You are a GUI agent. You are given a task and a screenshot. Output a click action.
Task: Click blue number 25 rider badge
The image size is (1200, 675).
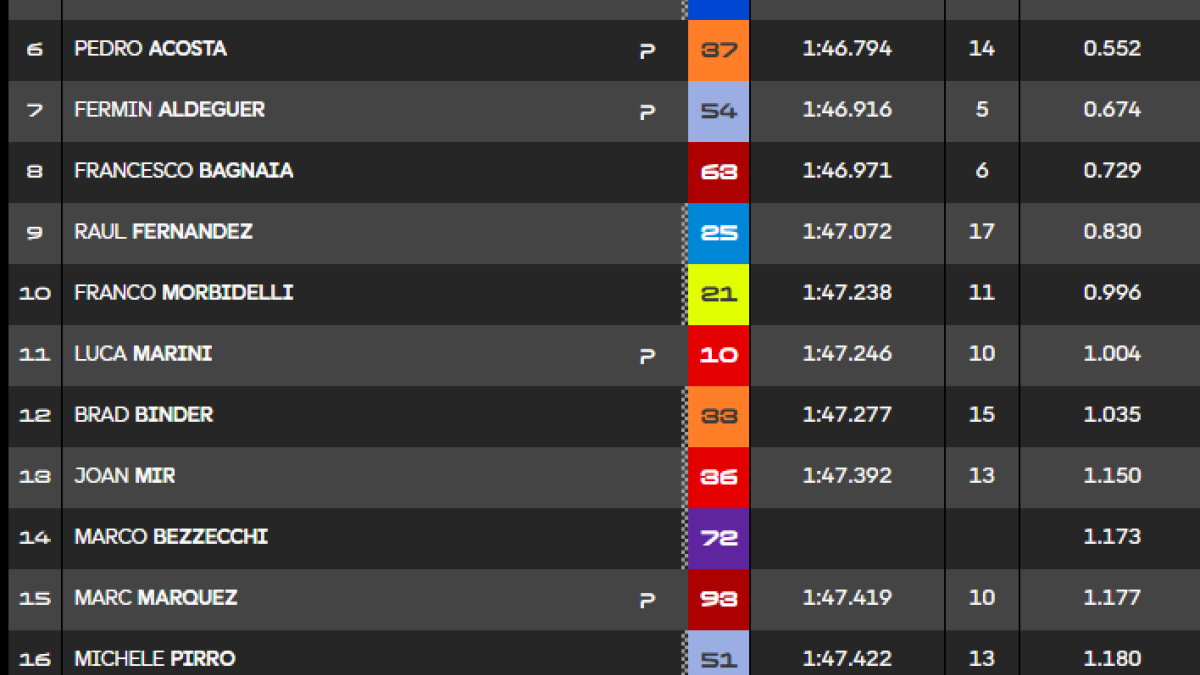pyautogui.click(x=718, y=233)
